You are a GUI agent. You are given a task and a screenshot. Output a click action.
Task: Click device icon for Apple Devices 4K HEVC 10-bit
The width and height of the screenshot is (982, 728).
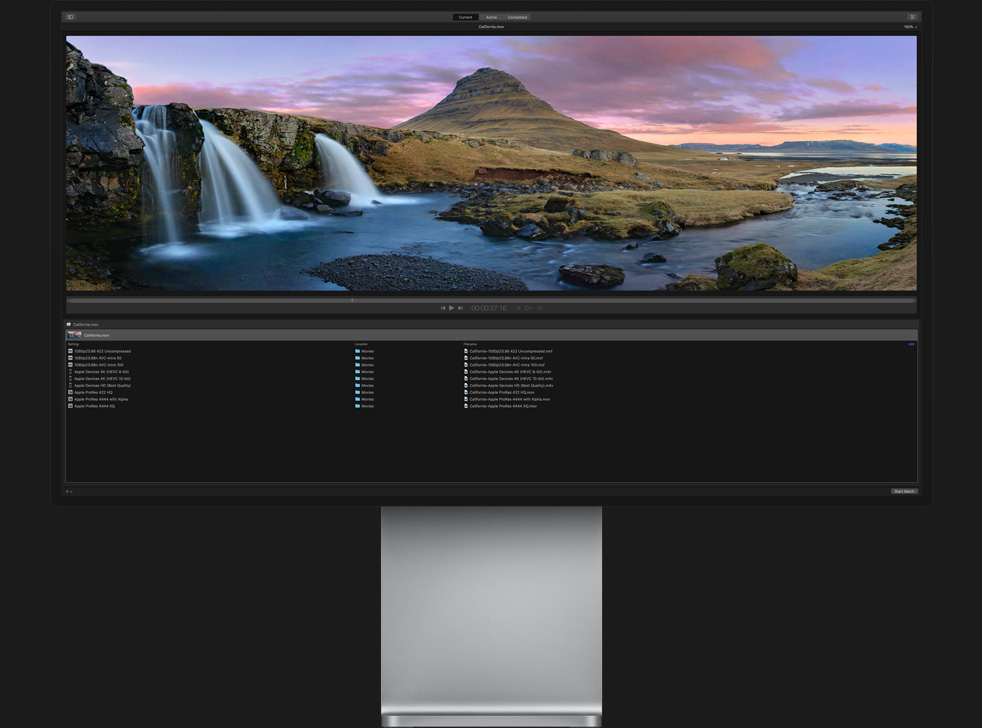(70, 378)
